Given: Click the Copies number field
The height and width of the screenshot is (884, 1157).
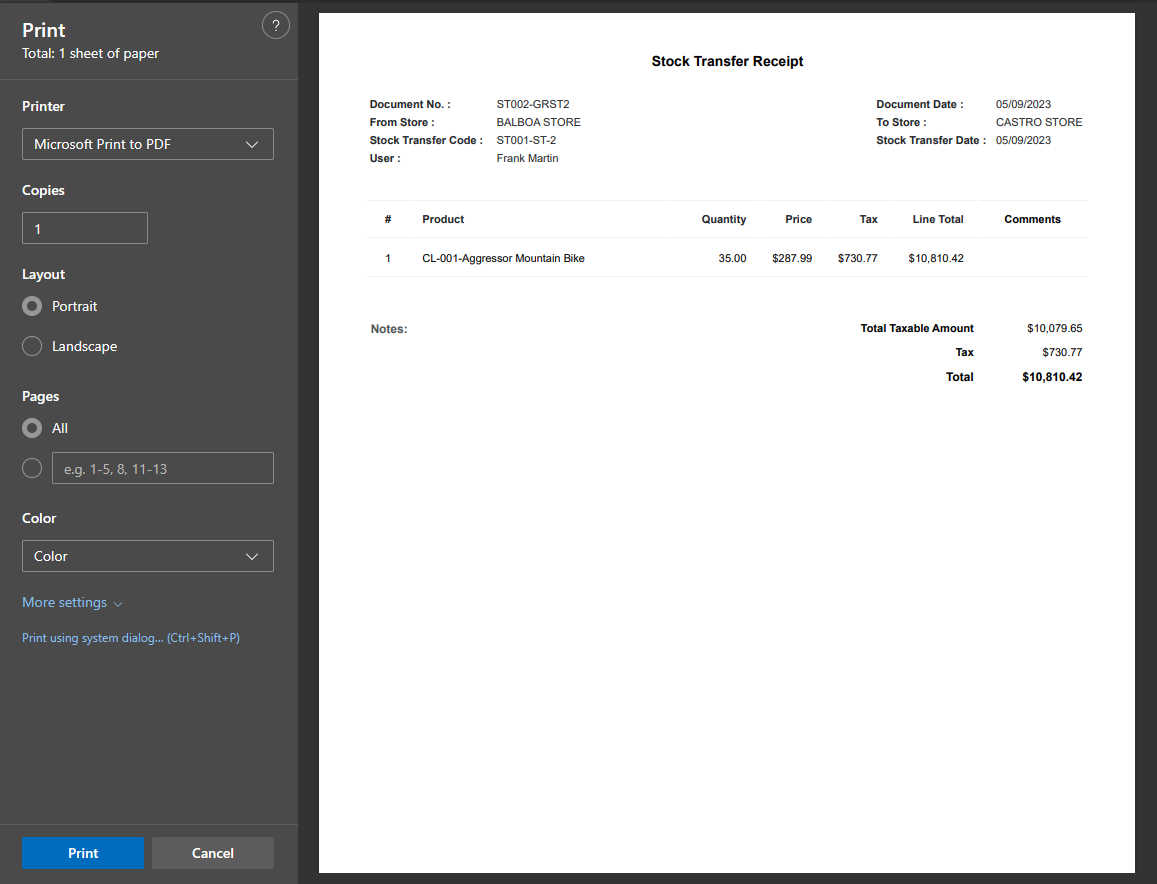Looking at the screenshot, I should click(x=85, y=228).
